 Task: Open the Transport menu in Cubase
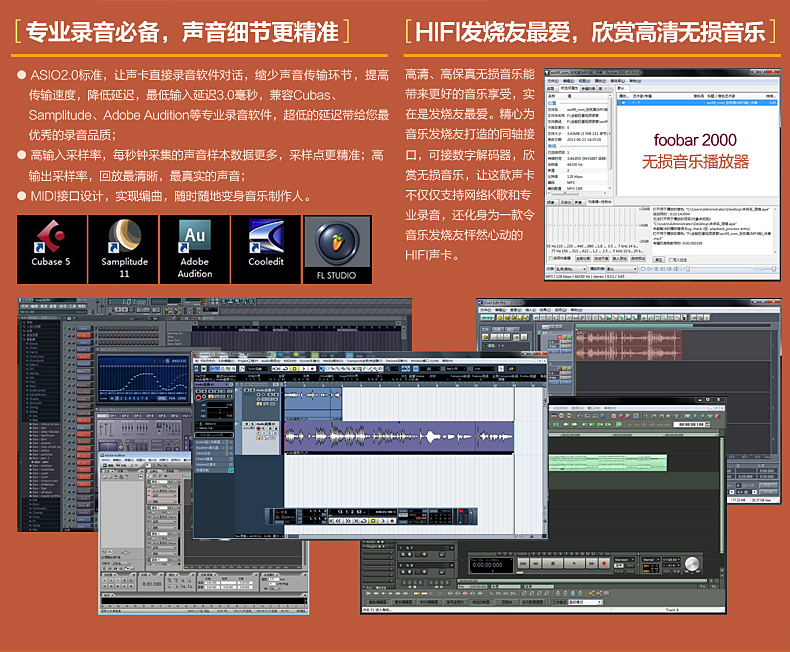click(365, 361)
